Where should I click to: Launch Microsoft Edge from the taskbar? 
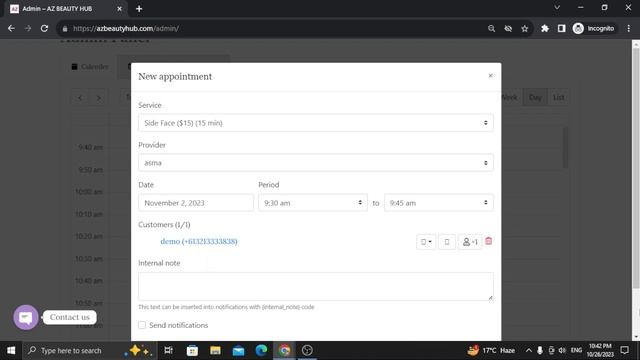pos(261,350)
